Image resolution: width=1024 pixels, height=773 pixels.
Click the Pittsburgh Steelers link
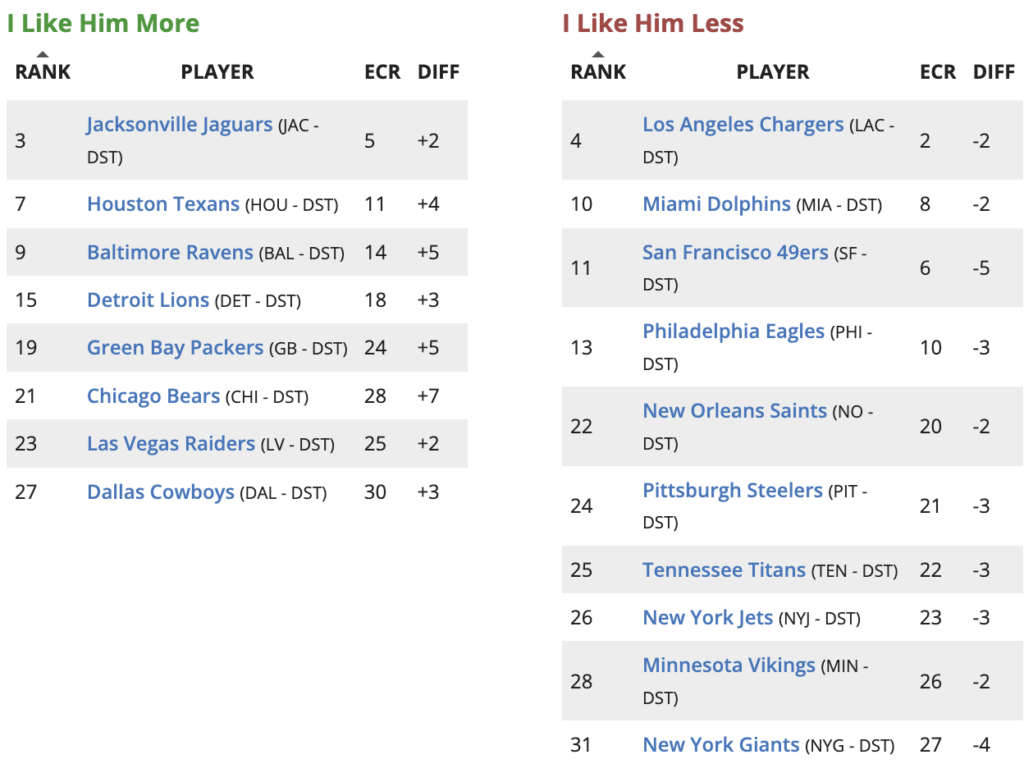[732, 490]
